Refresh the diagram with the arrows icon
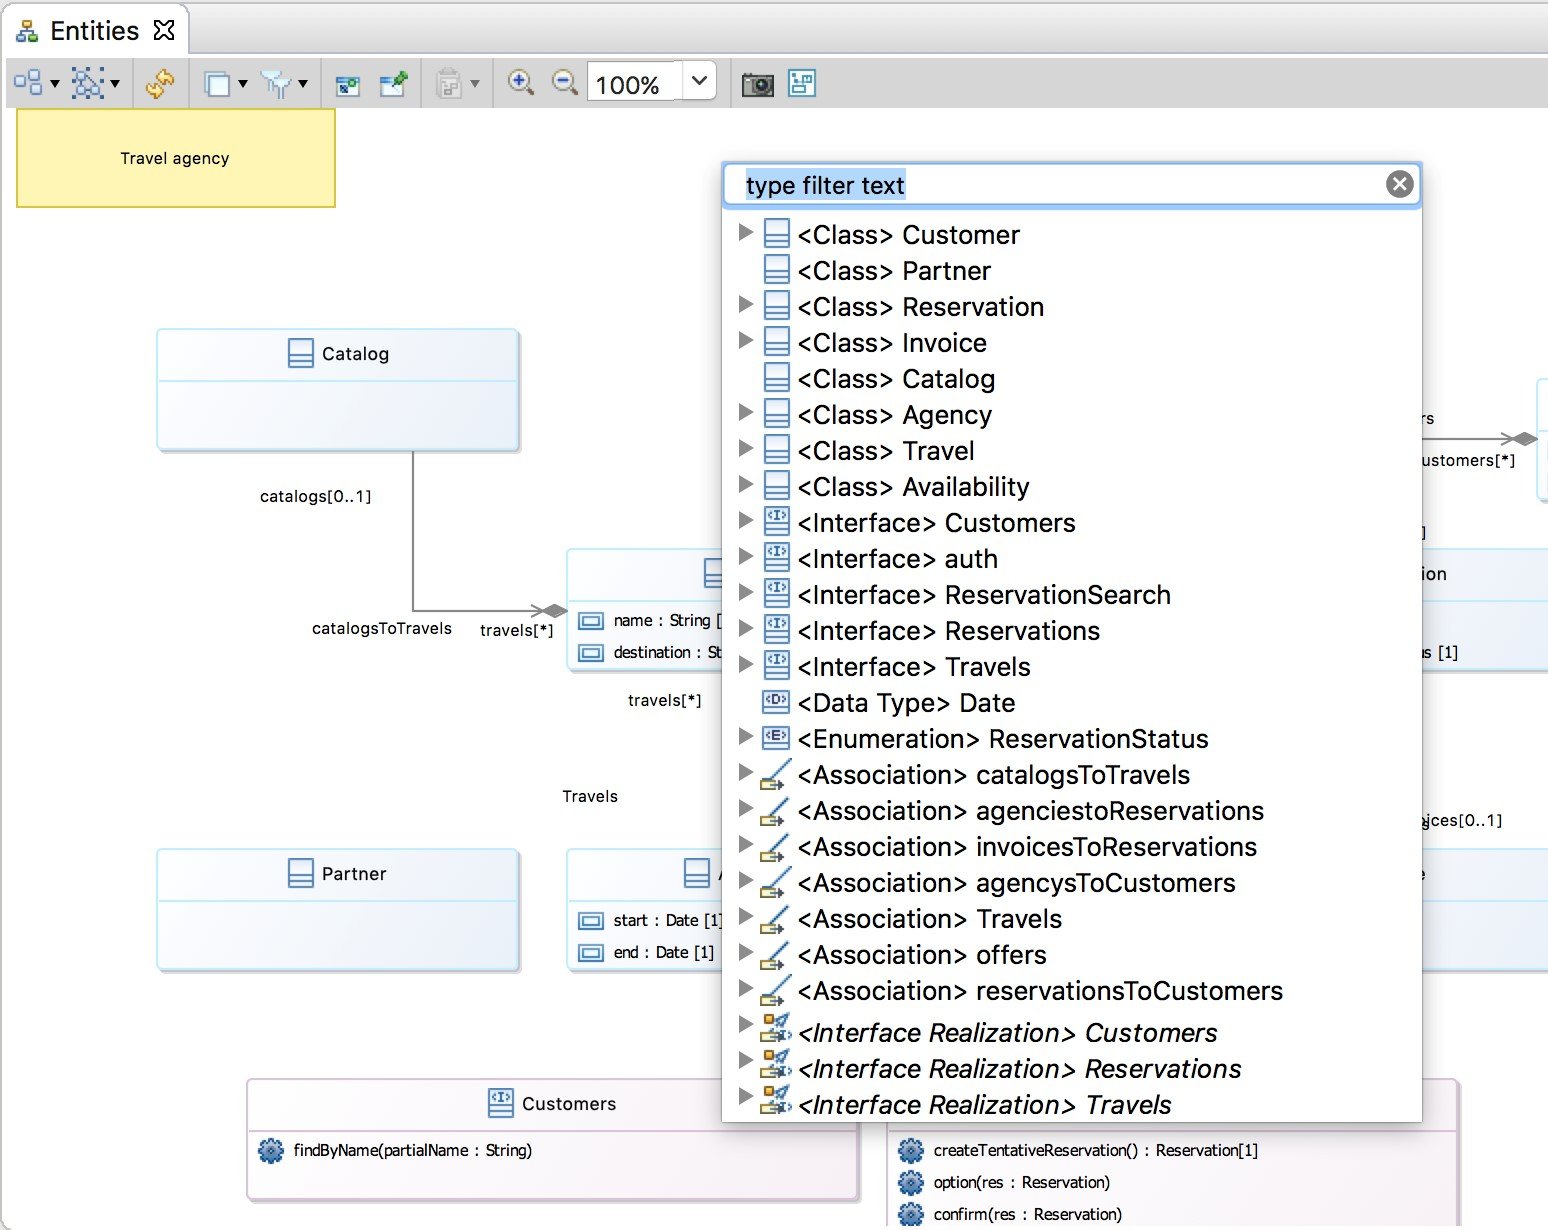 coord(160,83)
